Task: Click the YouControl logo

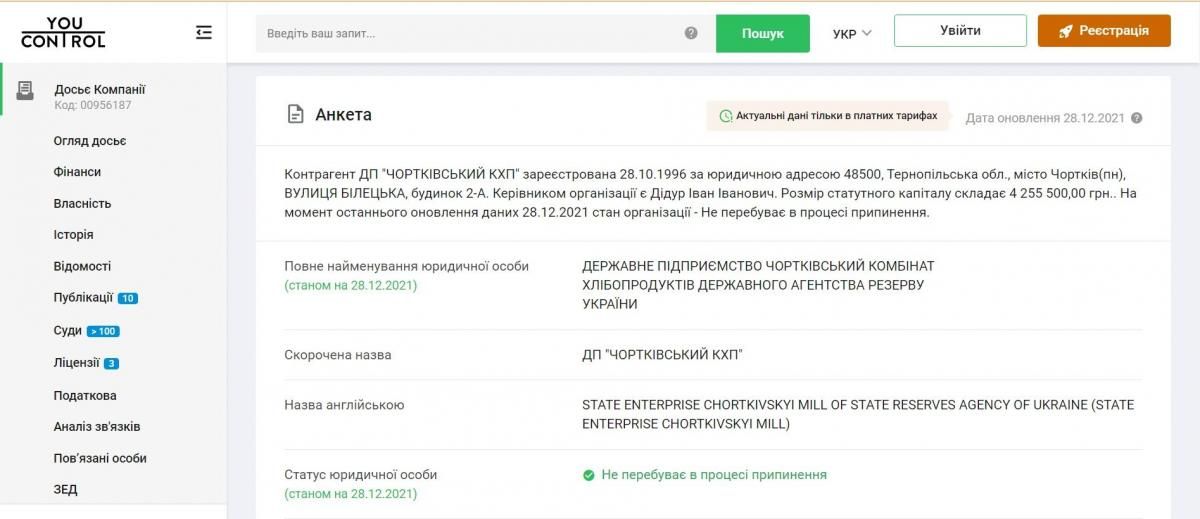Action: click(x=63, y=32)
